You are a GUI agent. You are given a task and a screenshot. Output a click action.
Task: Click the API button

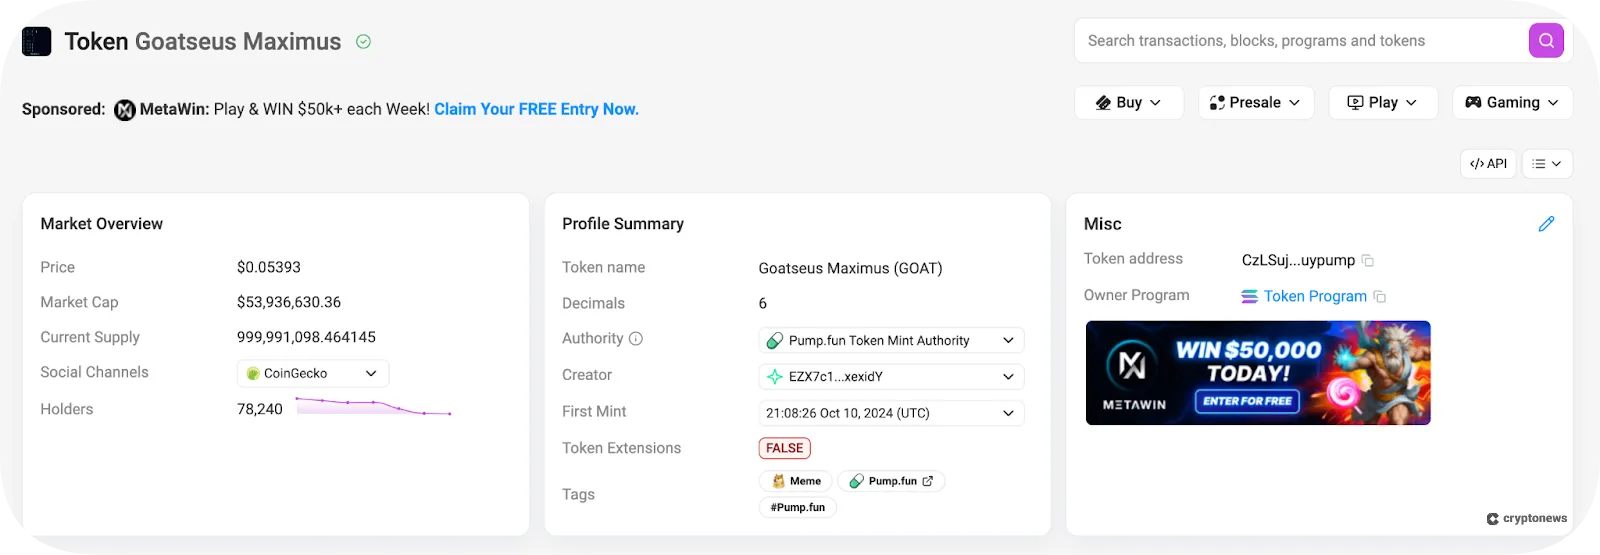[1488, 164]
